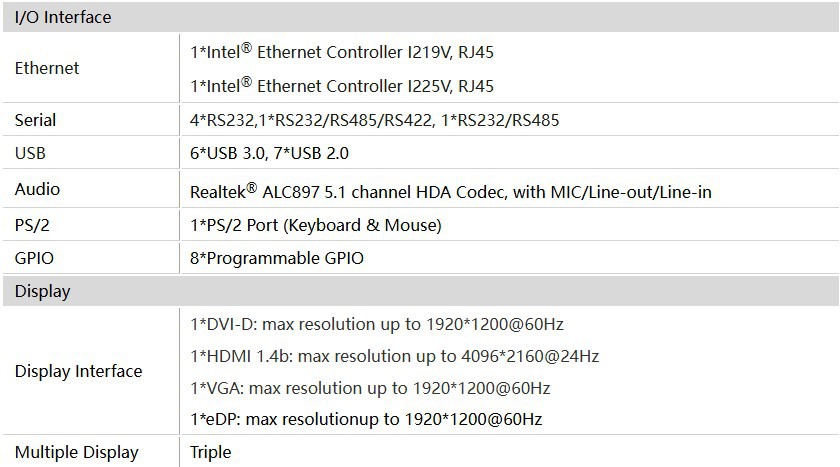Click the HDMI 1.4b resolution line

394,356
